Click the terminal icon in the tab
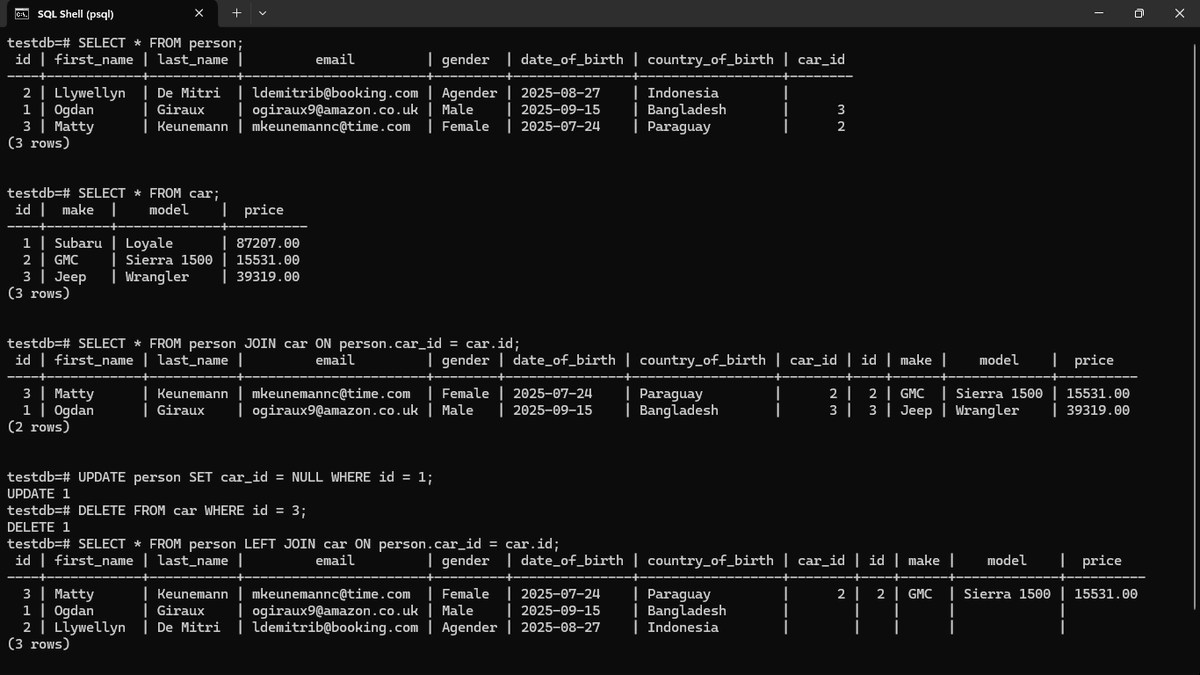 click(21, 13)
